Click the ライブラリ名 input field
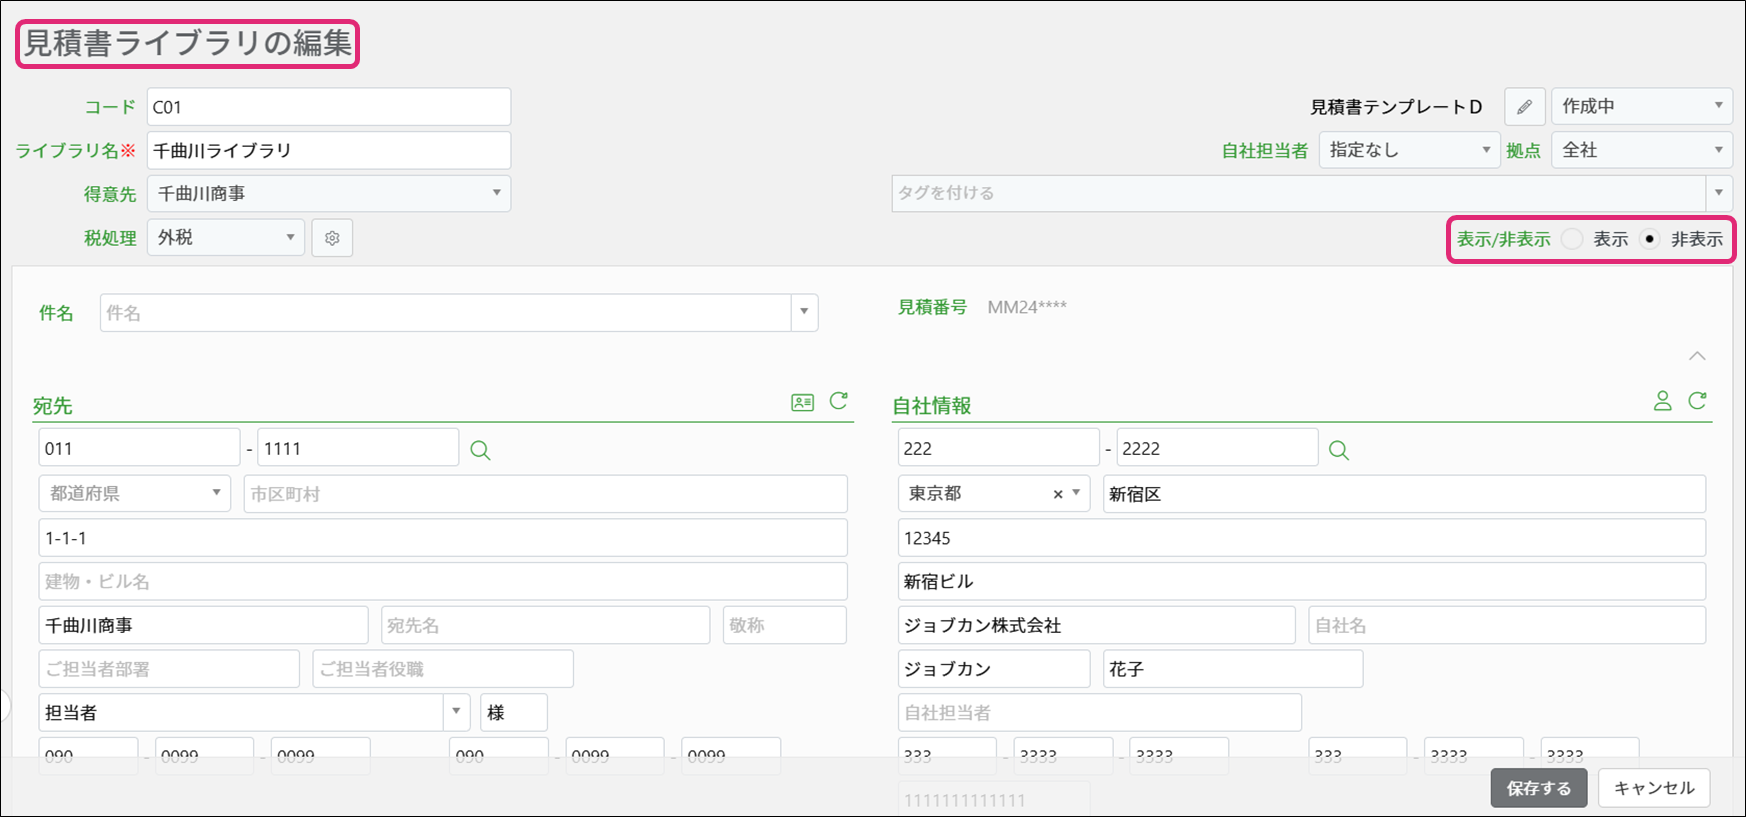This screenshot has width=1746, height=817. pos(328,150)
